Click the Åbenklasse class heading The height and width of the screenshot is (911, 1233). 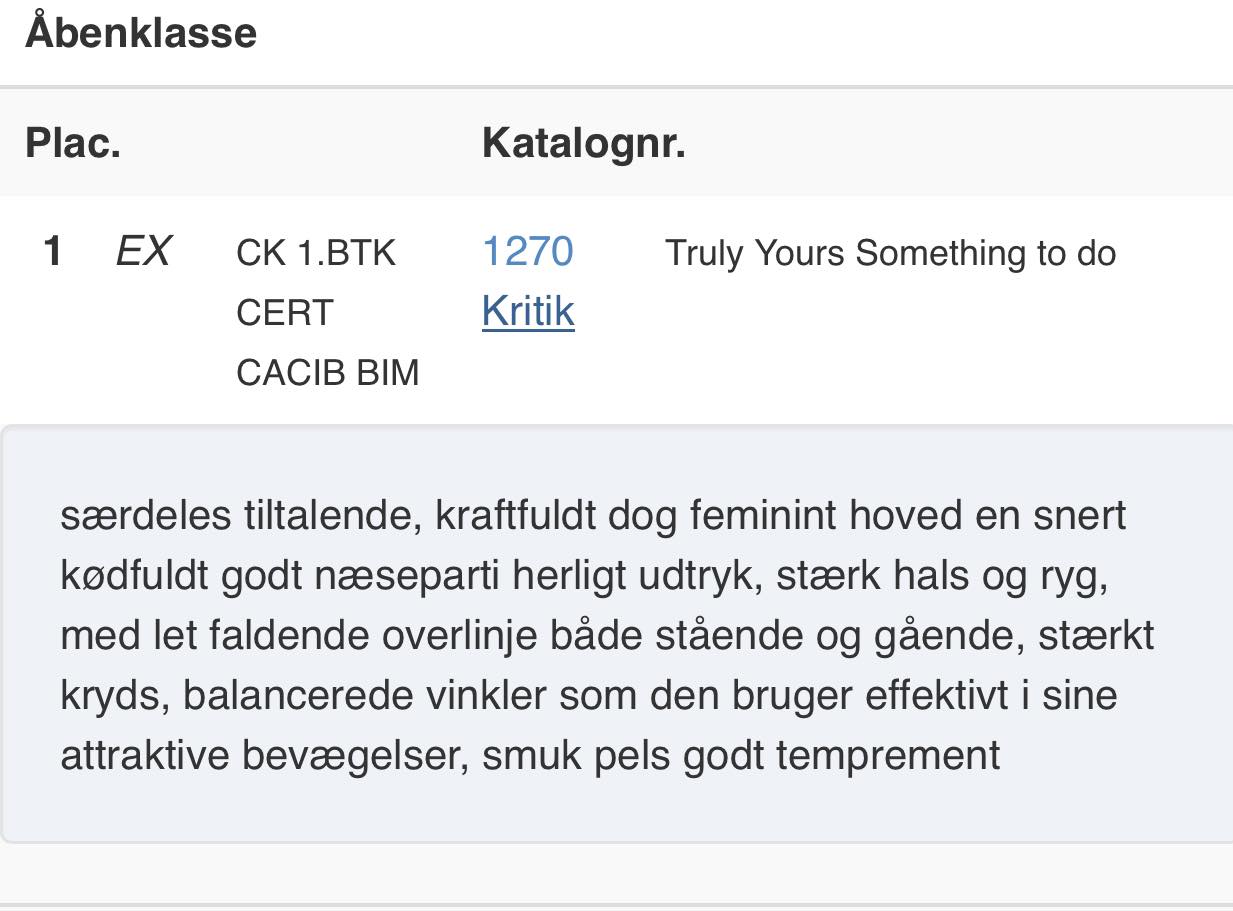(x=141, y=31)
